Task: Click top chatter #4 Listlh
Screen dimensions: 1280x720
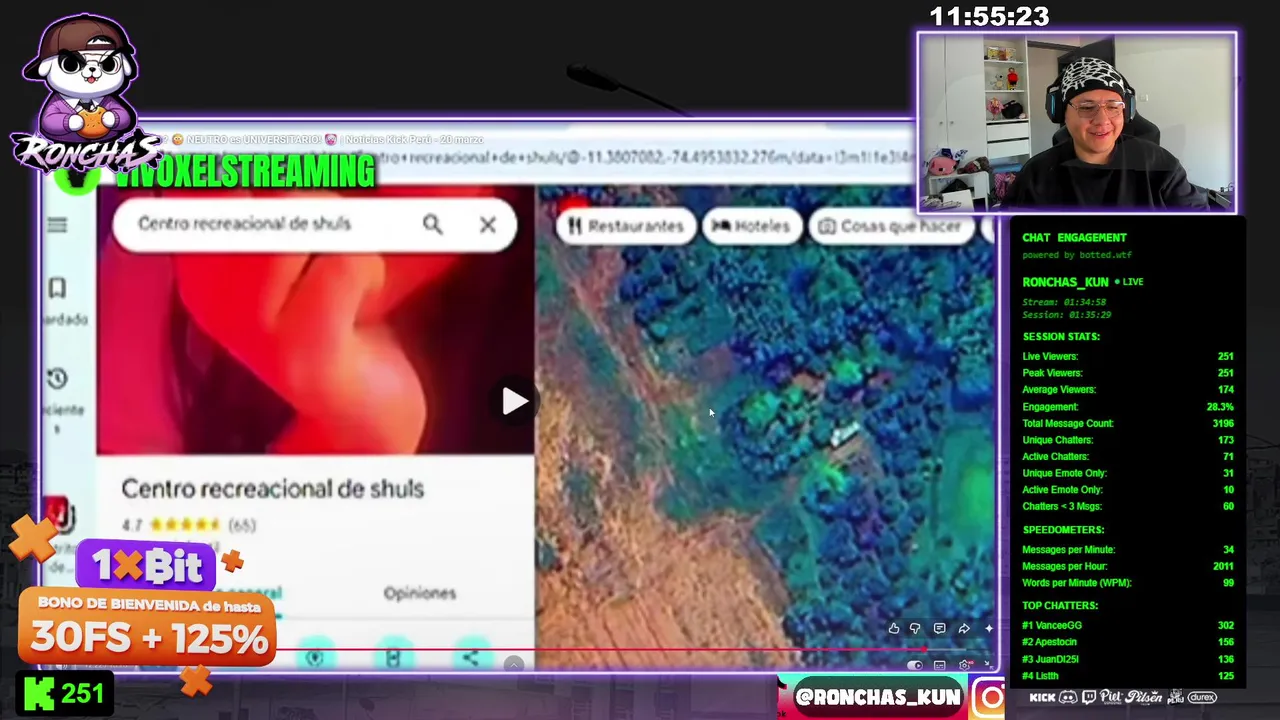Action: coord(1128,676)
